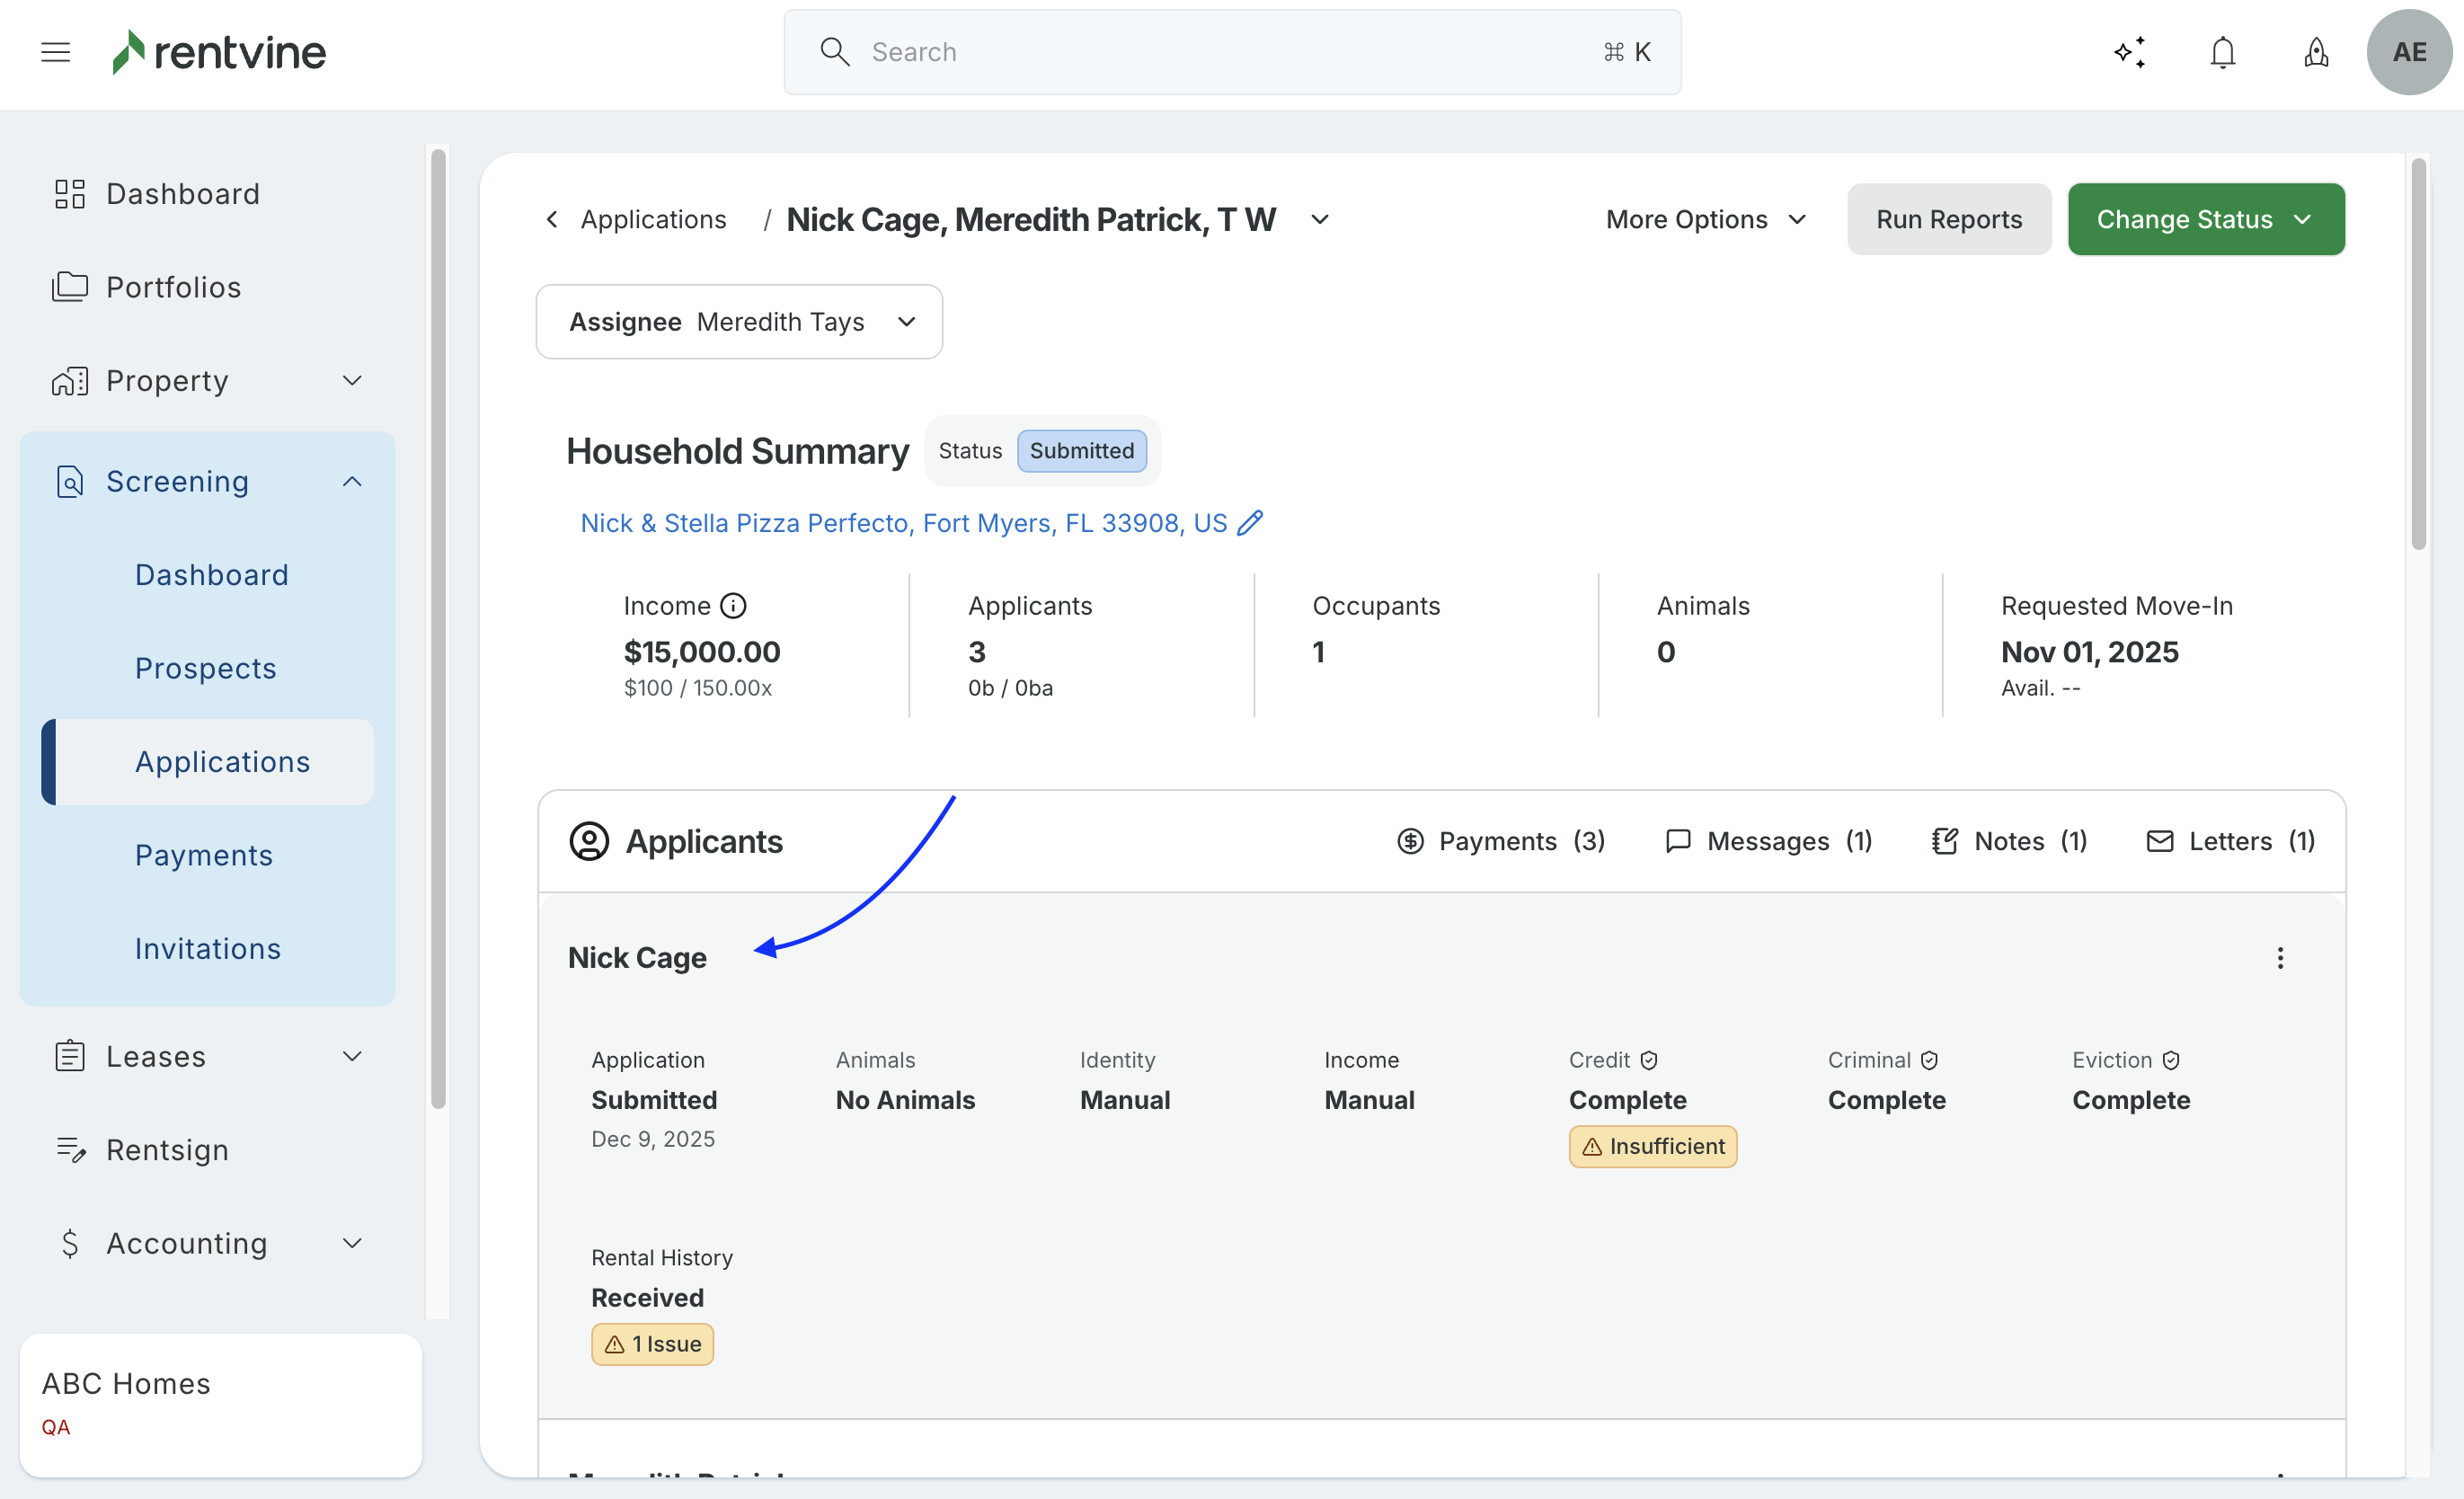Screen dimensions: 2464x1499
Task: Click the Run Reports button
Action: click(1948, 219)
